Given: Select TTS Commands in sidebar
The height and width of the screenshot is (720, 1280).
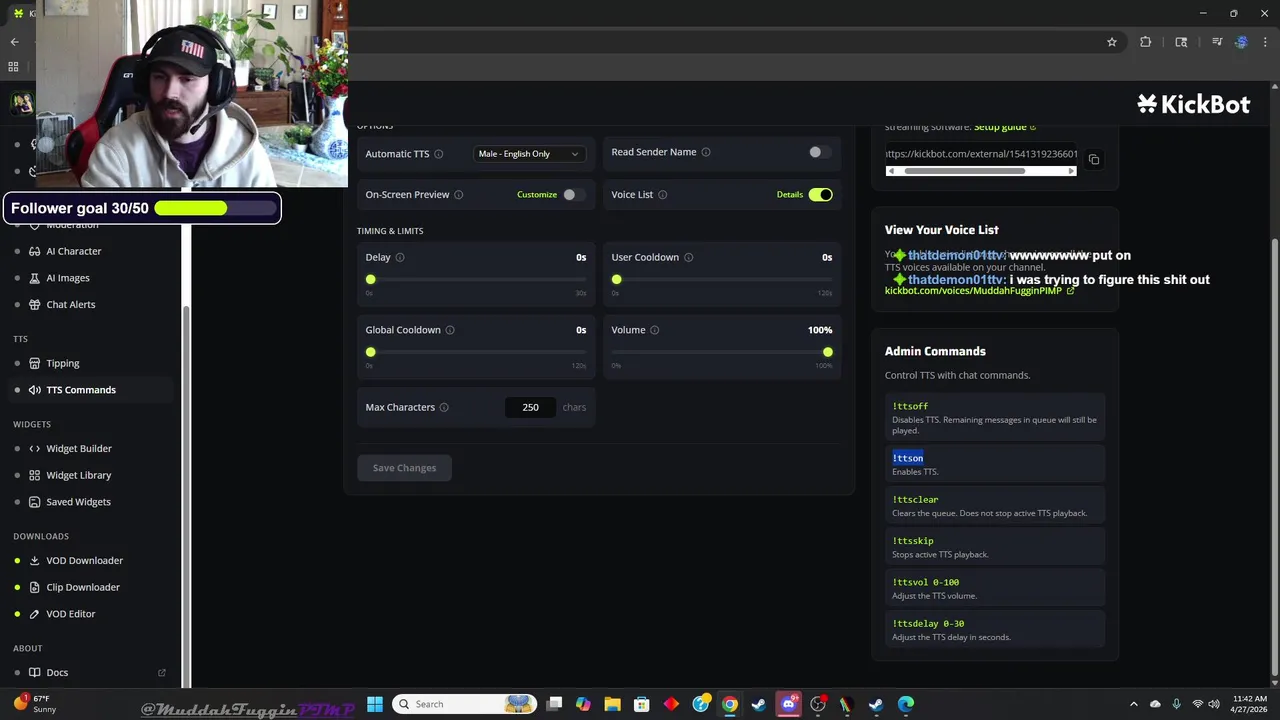Looking at the screenshot, I should (x=80, y=390).
